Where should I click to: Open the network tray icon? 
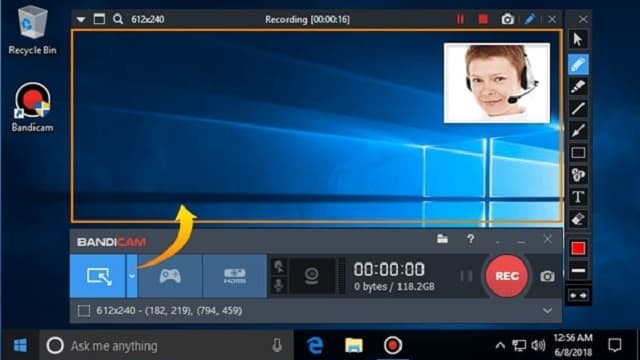[519, 346]
